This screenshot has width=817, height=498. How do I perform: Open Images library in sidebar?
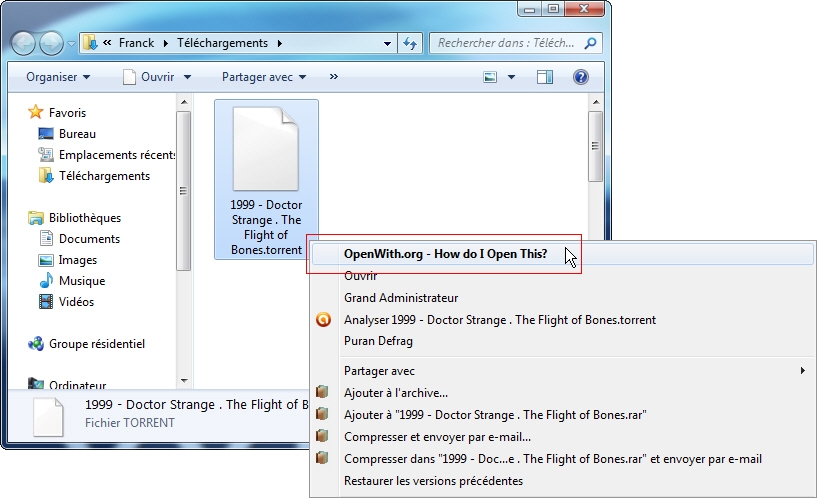point(78,260)
